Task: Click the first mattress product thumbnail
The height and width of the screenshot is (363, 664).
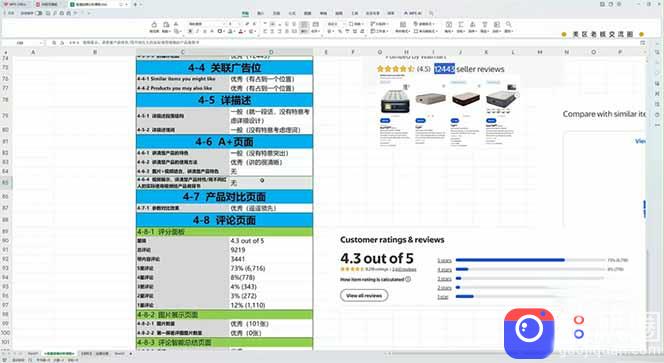Action: pos(395,101)
